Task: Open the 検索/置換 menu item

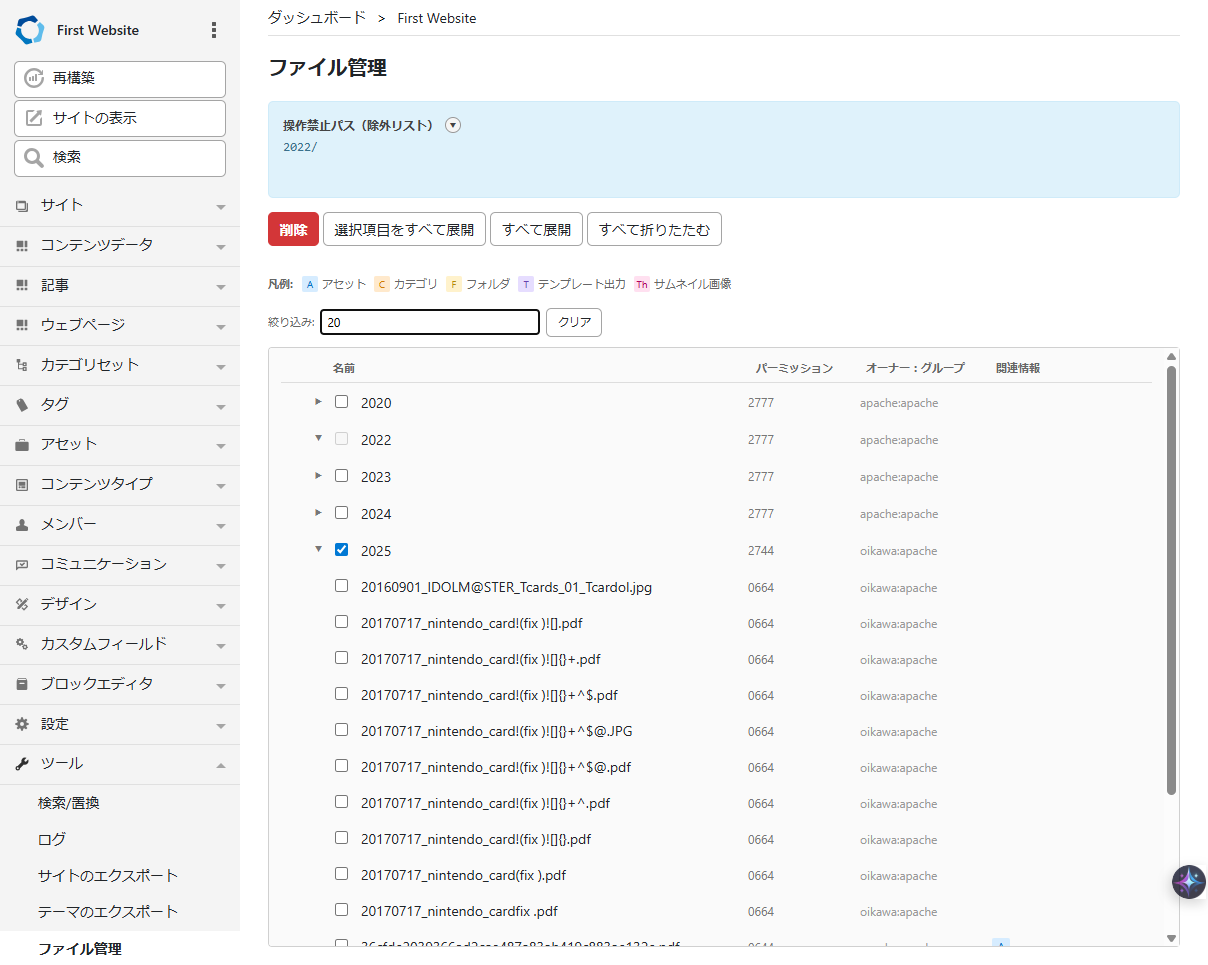Action: [69, 803]
